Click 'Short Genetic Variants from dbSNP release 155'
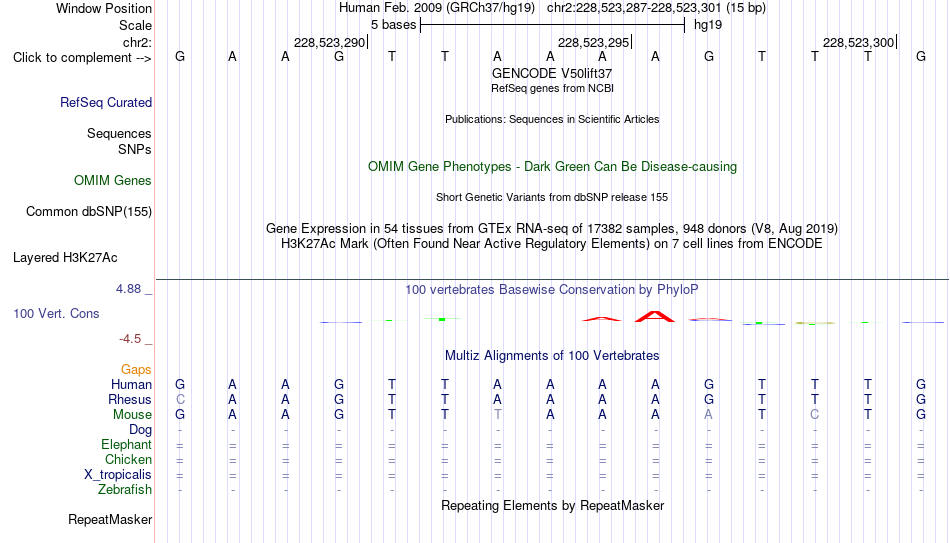Screen dimensions: 950x543 click(552, 198)
